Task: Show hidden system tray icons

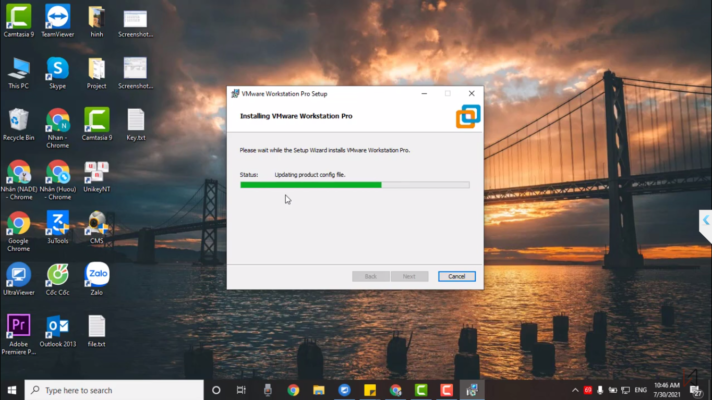Action: [x=575, y=390]
